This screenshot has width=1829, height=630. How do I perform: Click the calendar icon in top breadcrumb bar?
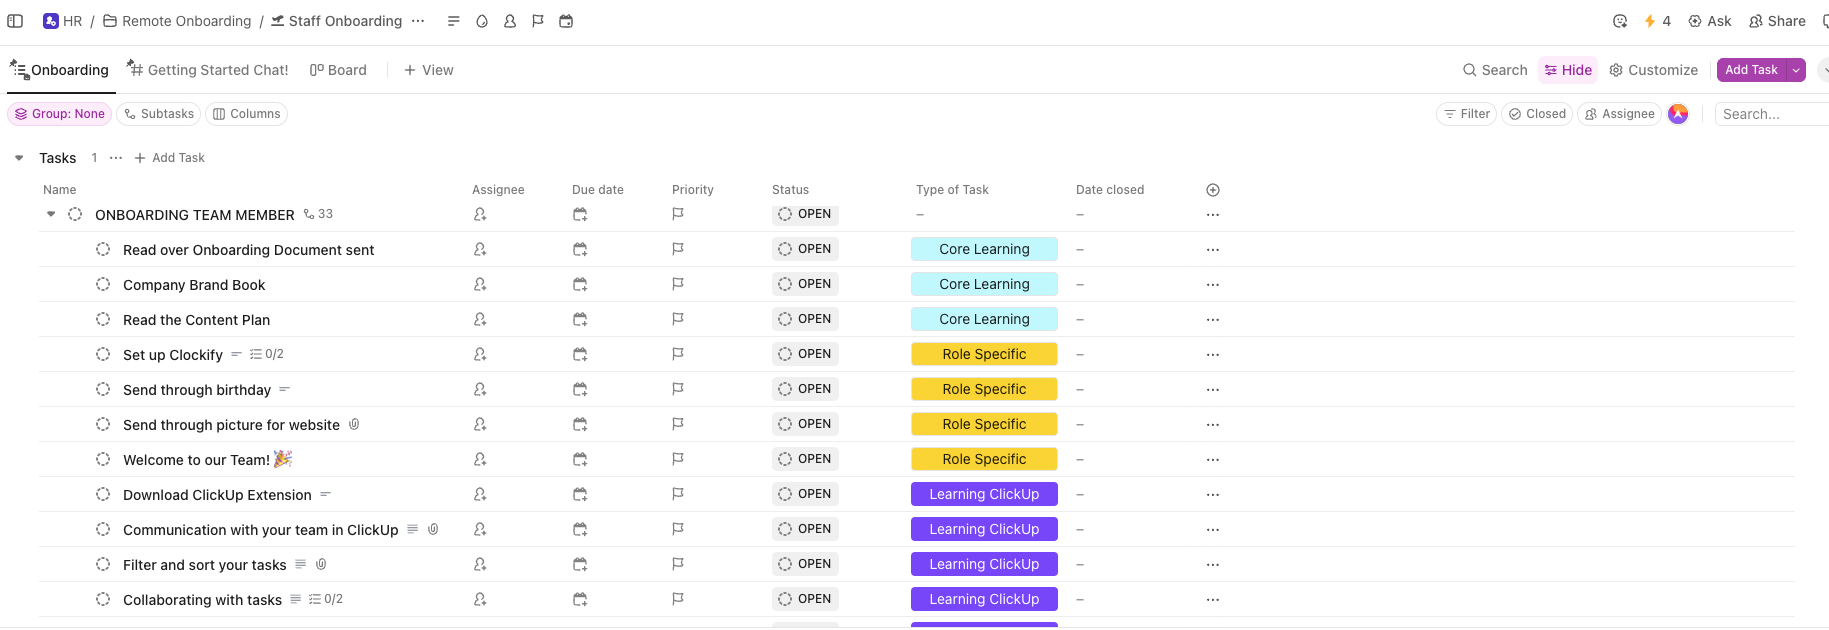pyautogui.click(x=566, y=21)
